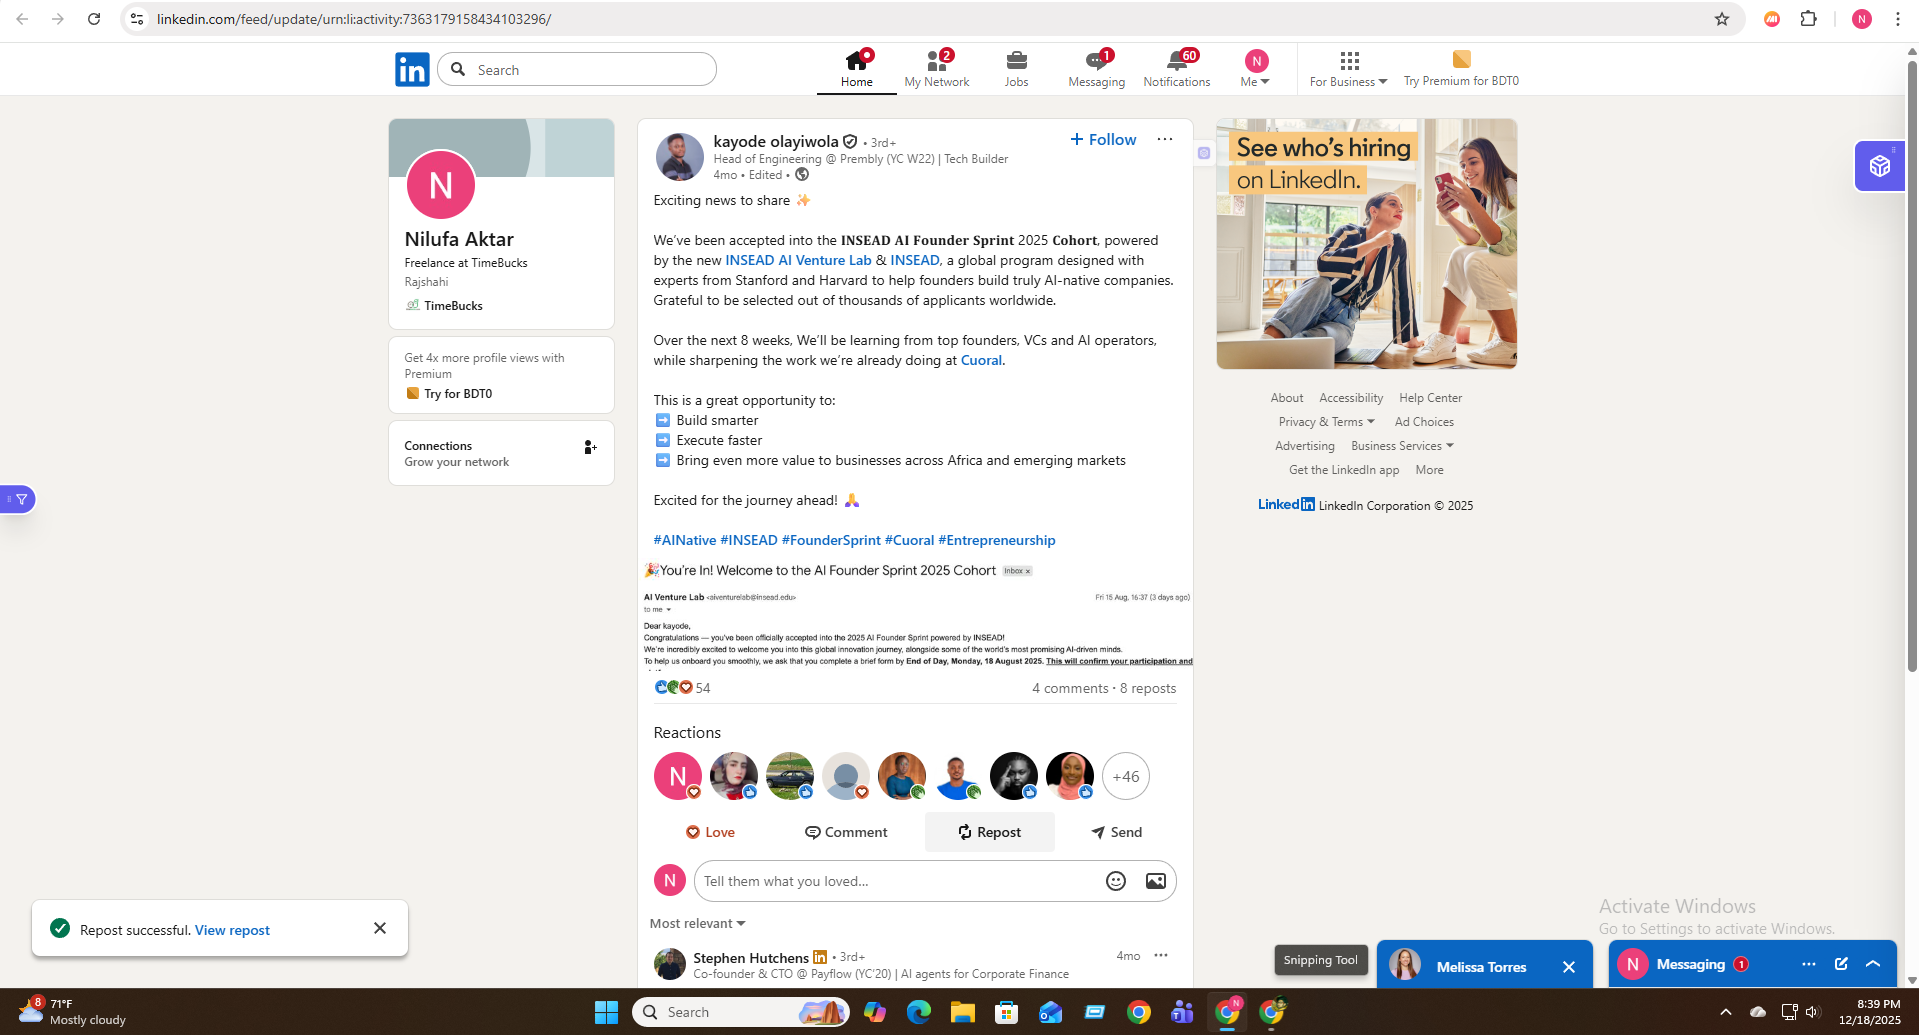
Task: Collapse the Messaging overlay chevron
Action: [1873, 964]
